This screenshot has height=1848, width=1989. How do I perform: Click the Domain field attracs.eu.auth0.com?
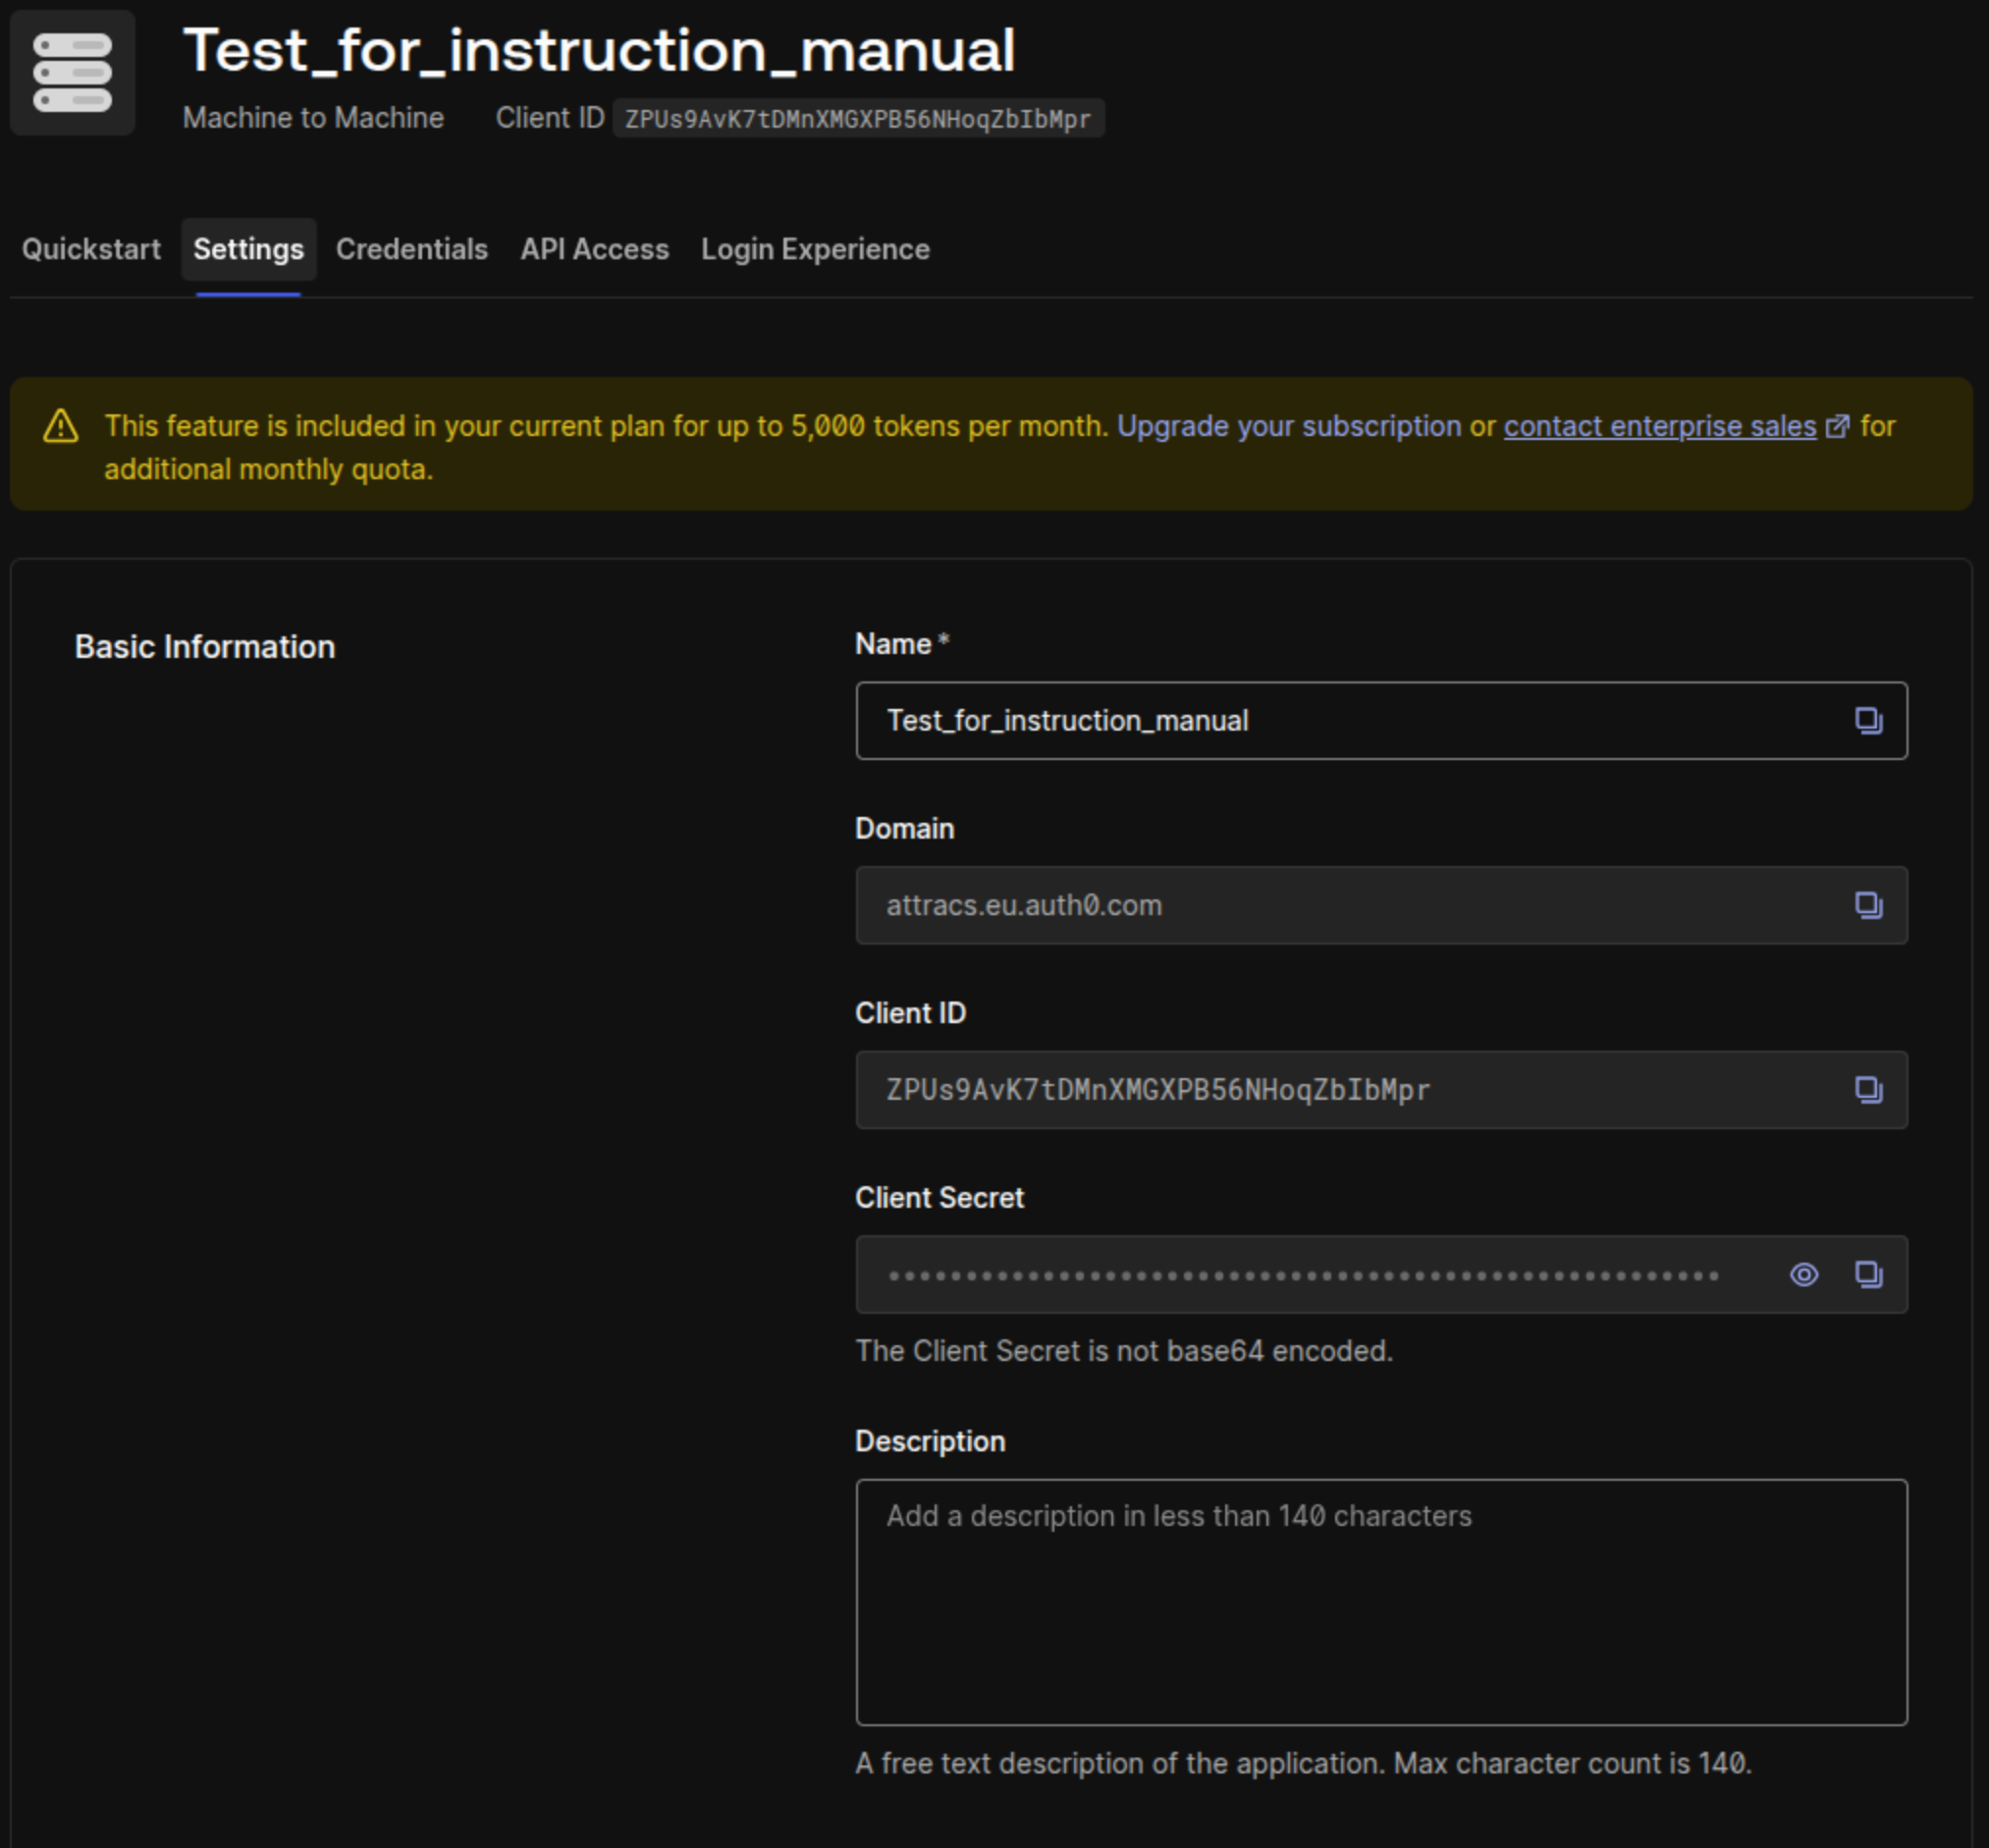(1382, 905)
